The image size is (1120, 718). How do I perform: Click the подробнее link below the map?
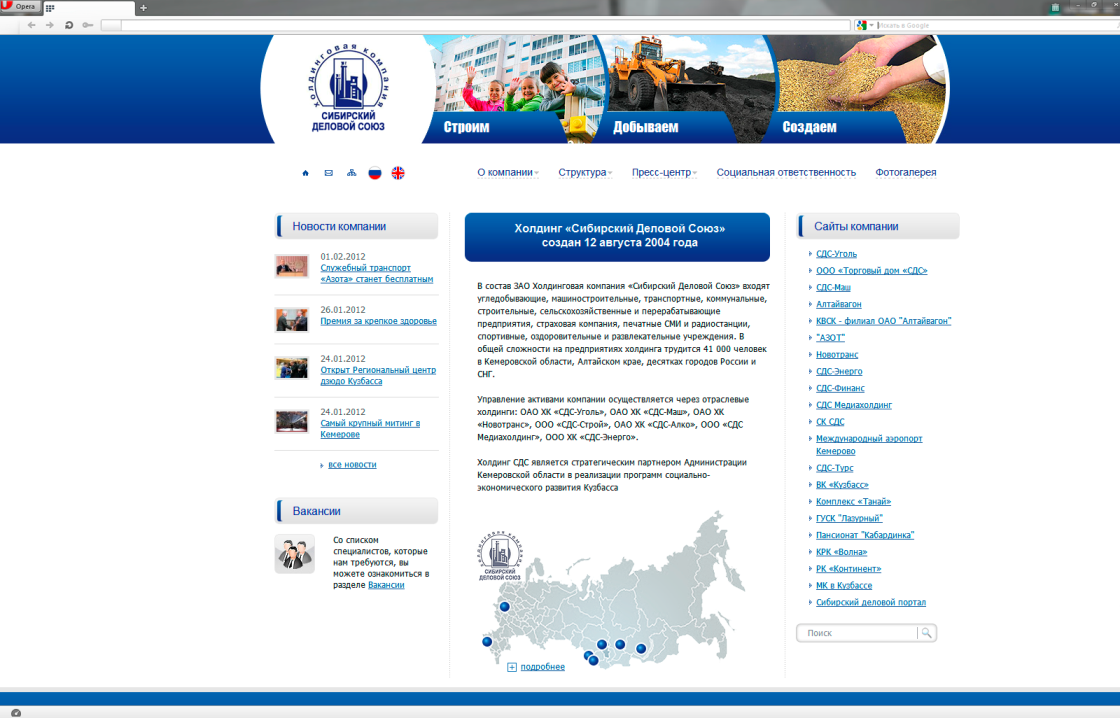click(542, 667)
